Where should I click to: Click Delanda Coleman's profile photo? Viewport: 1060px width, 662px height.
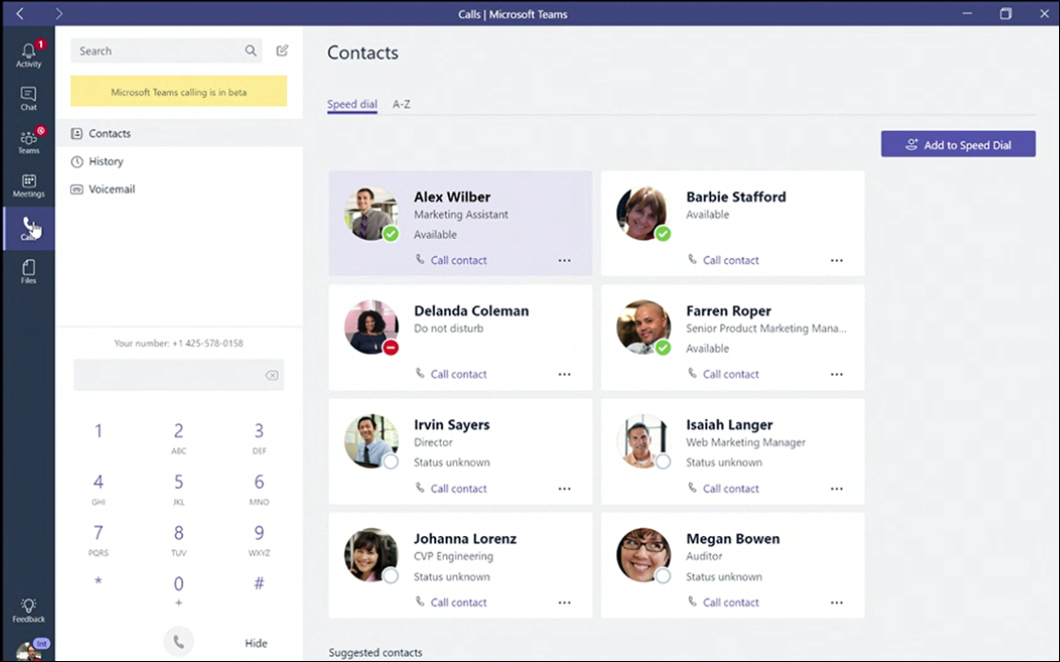tap(370, 327)
